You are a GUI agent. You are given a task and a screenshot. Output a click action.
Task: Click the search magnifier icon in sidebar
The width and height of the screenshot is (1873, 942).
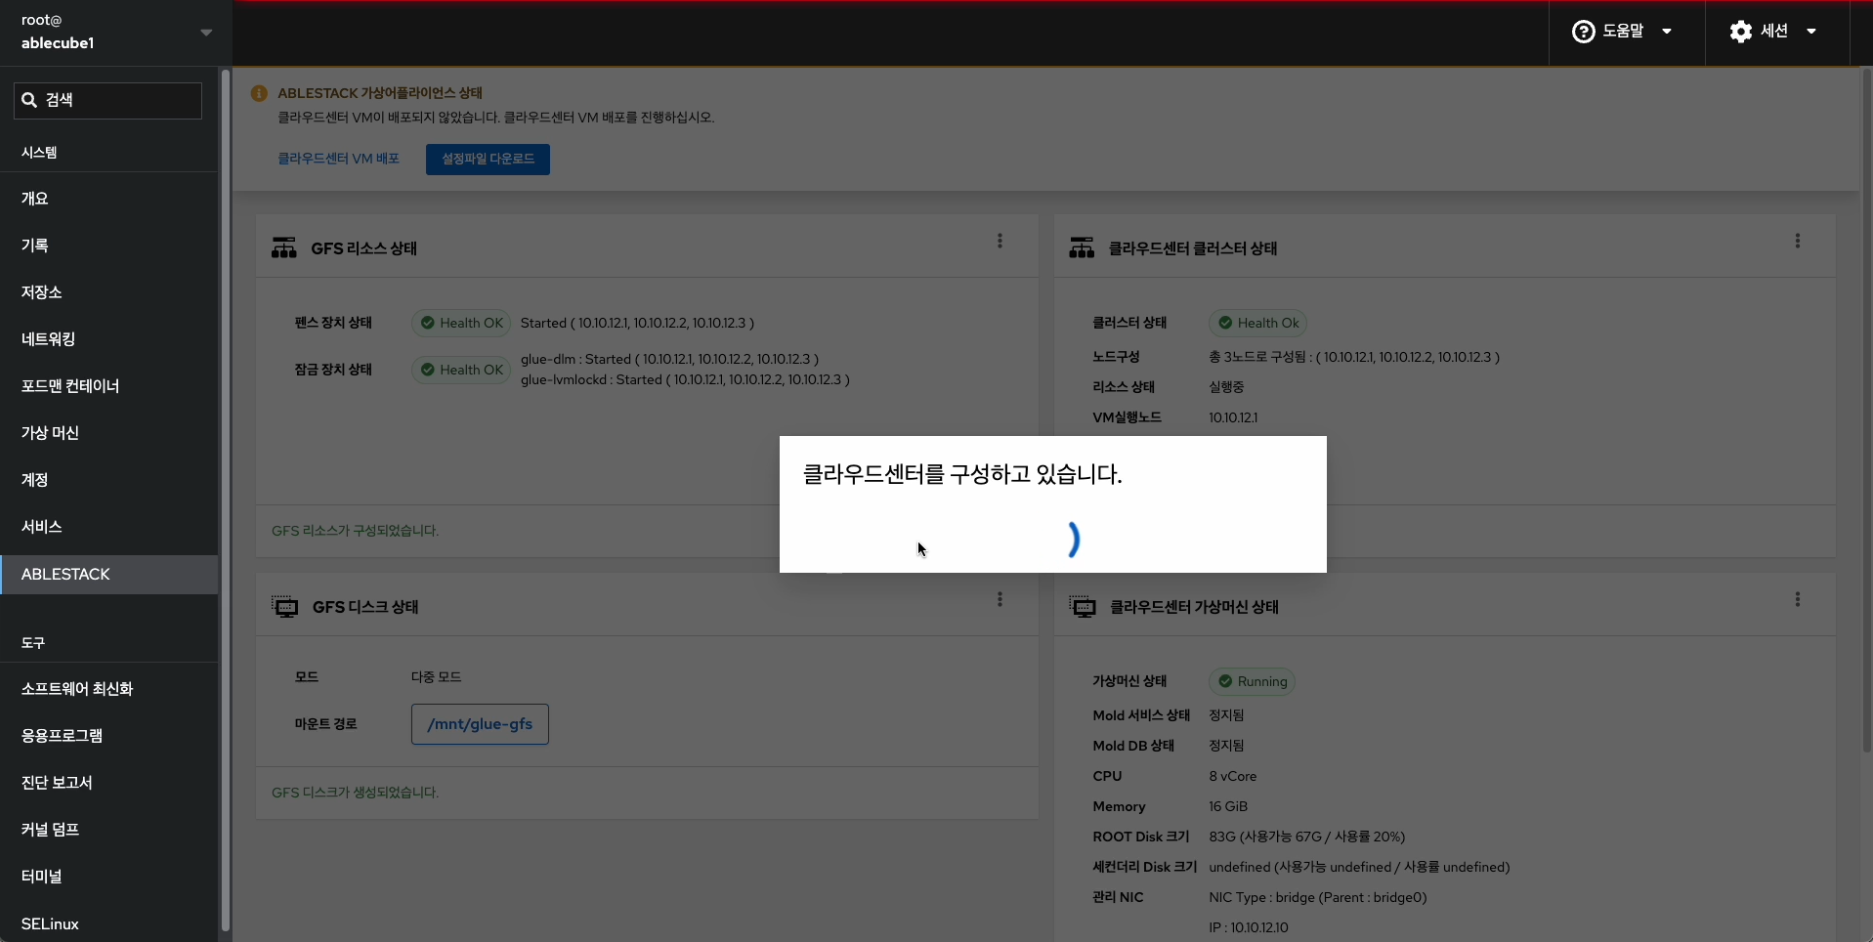coord(30,100)
